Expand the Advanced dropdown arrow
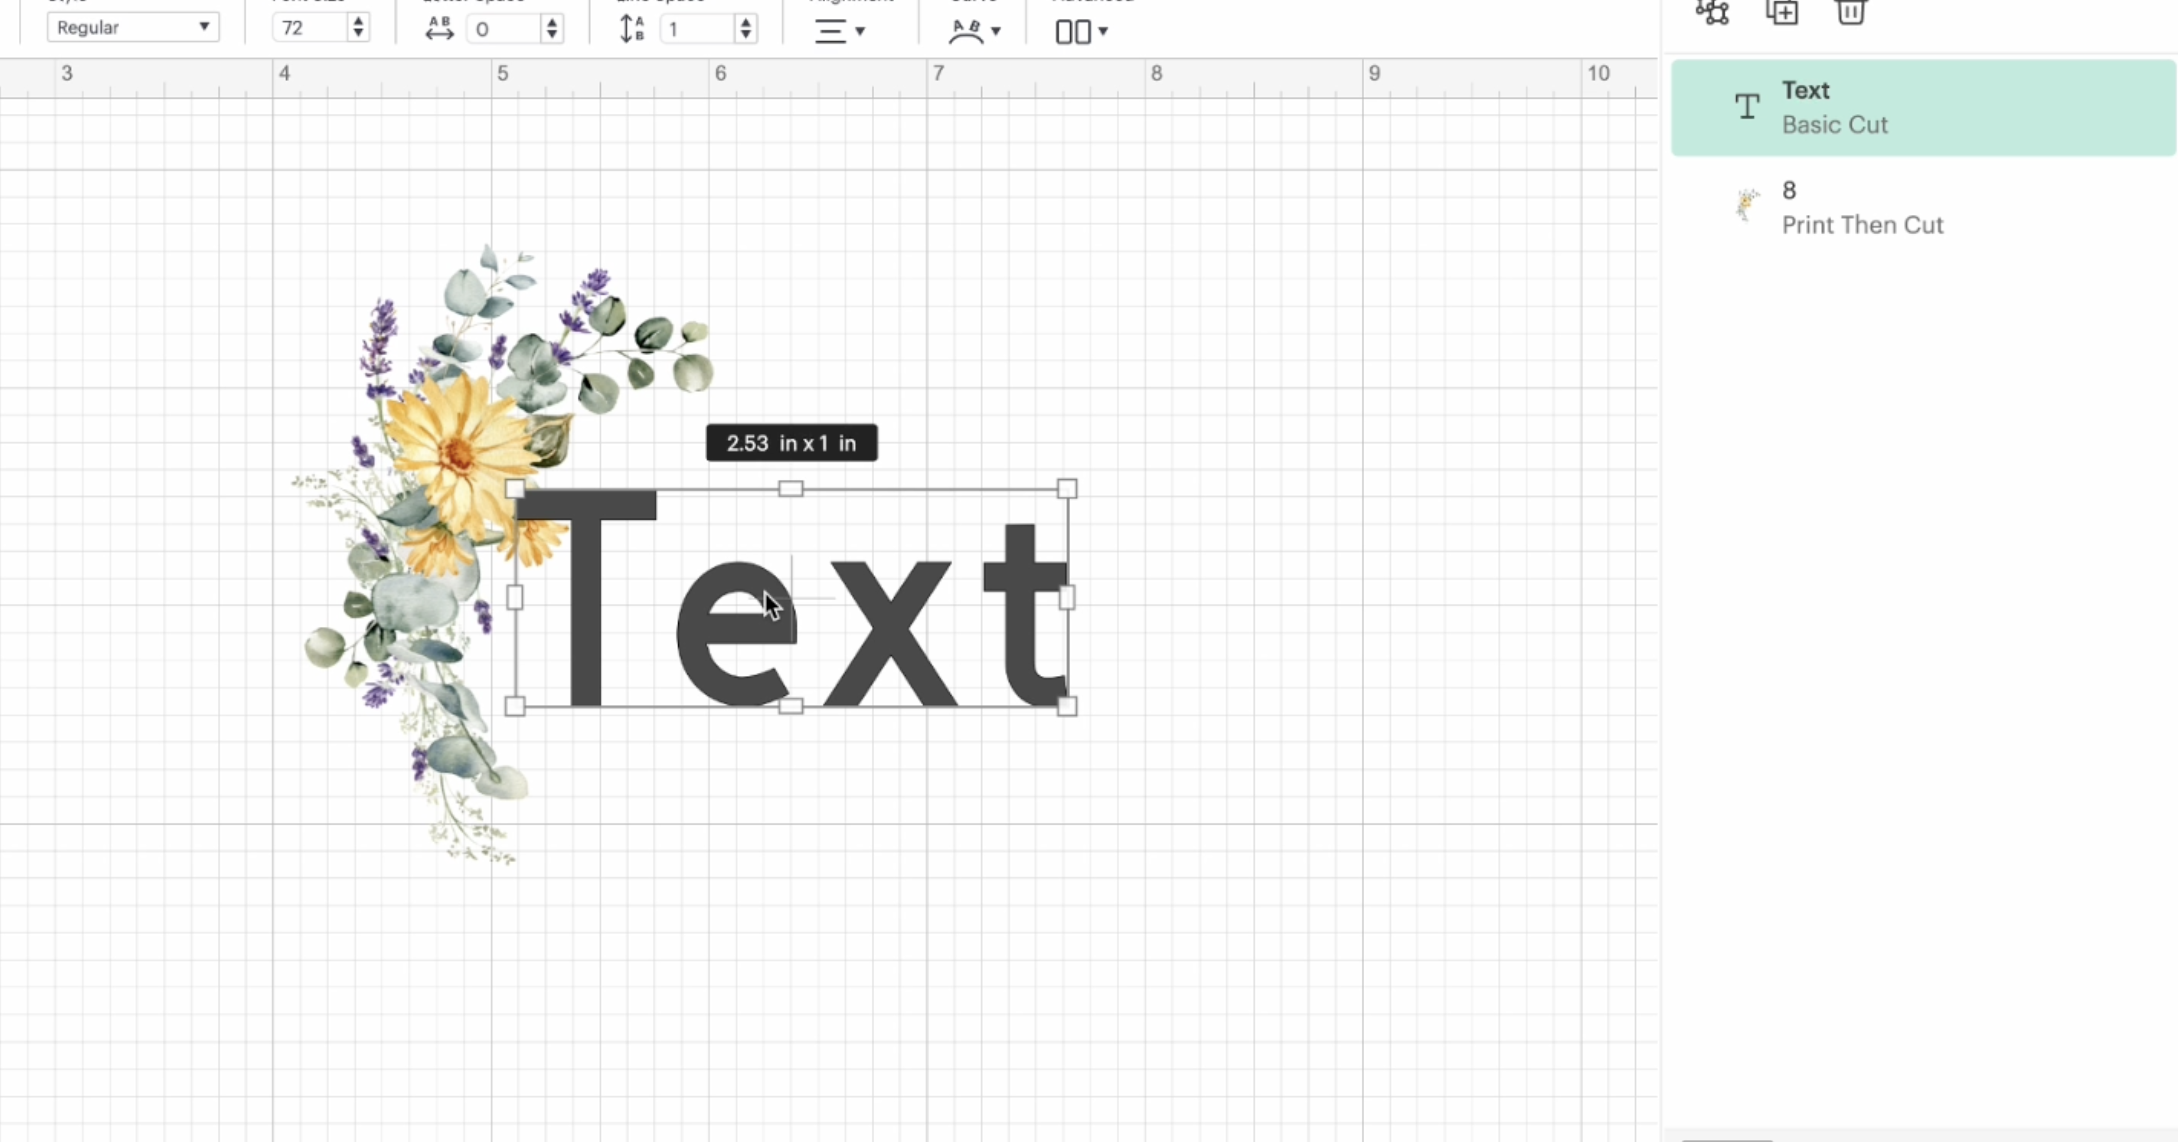 coord(1103,31)
